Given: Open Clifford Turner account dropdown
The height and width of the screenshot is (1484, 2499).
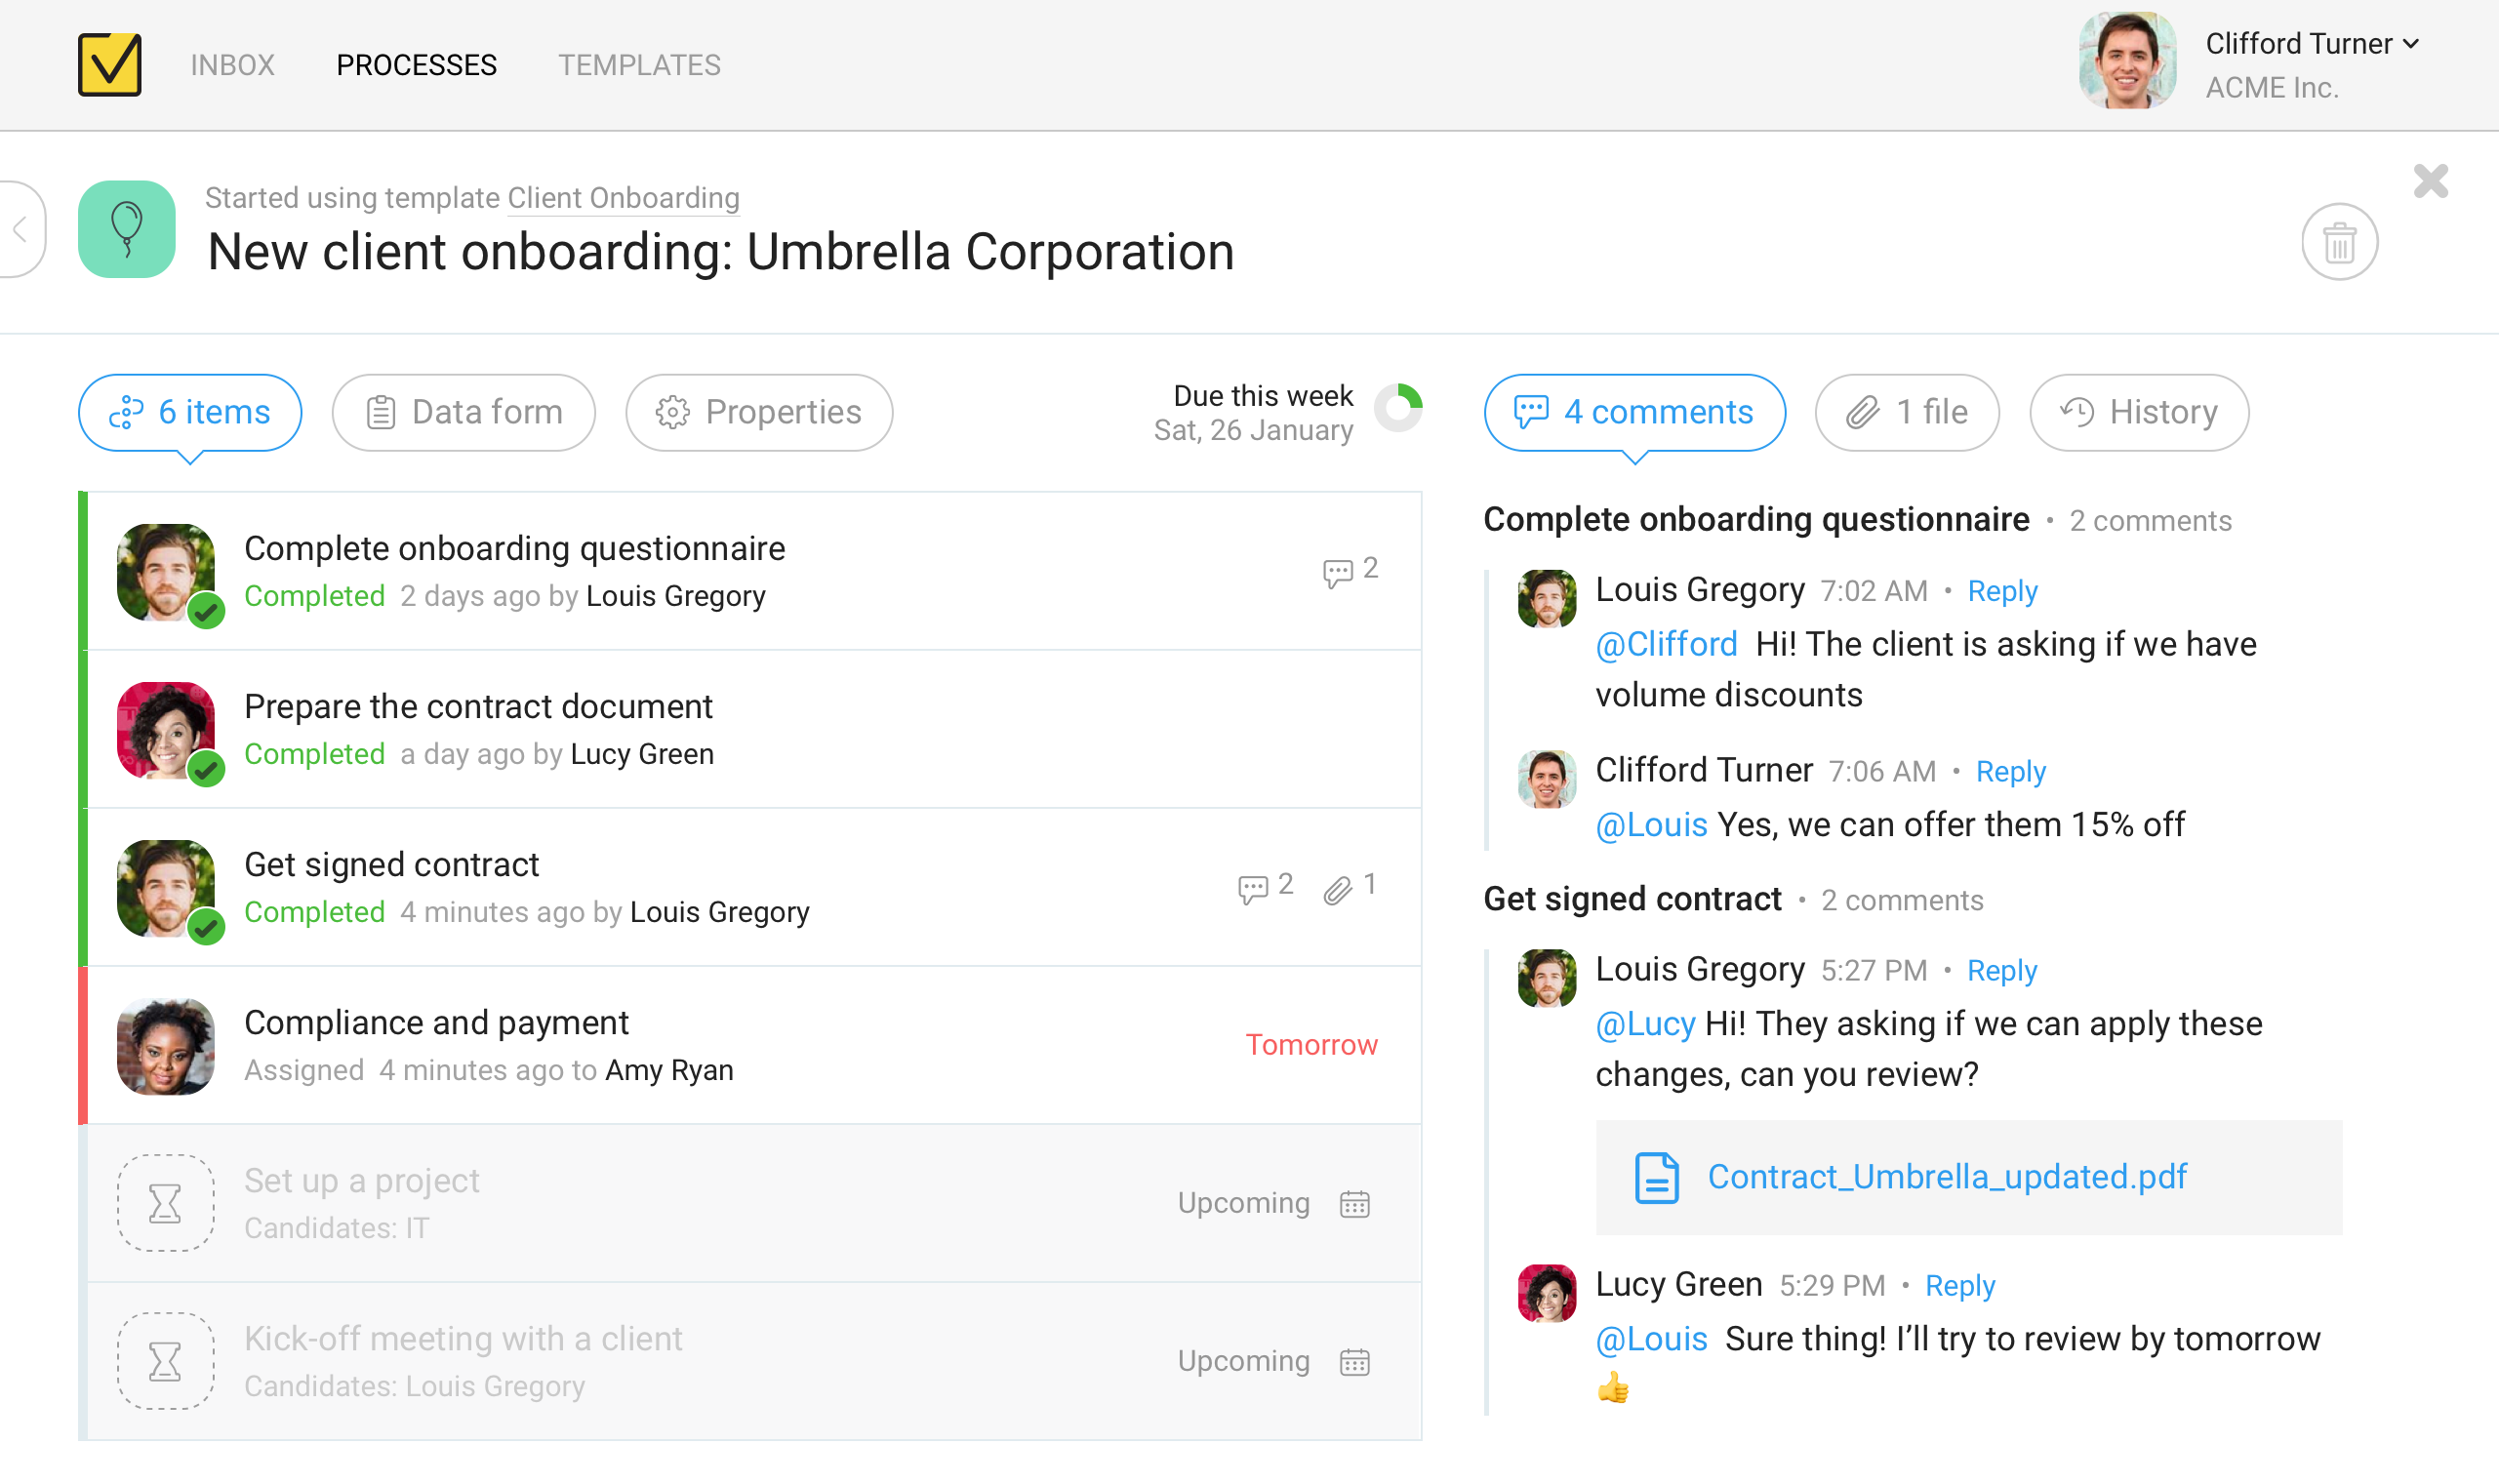Looking at the screenshot, I should point(2312,44).
